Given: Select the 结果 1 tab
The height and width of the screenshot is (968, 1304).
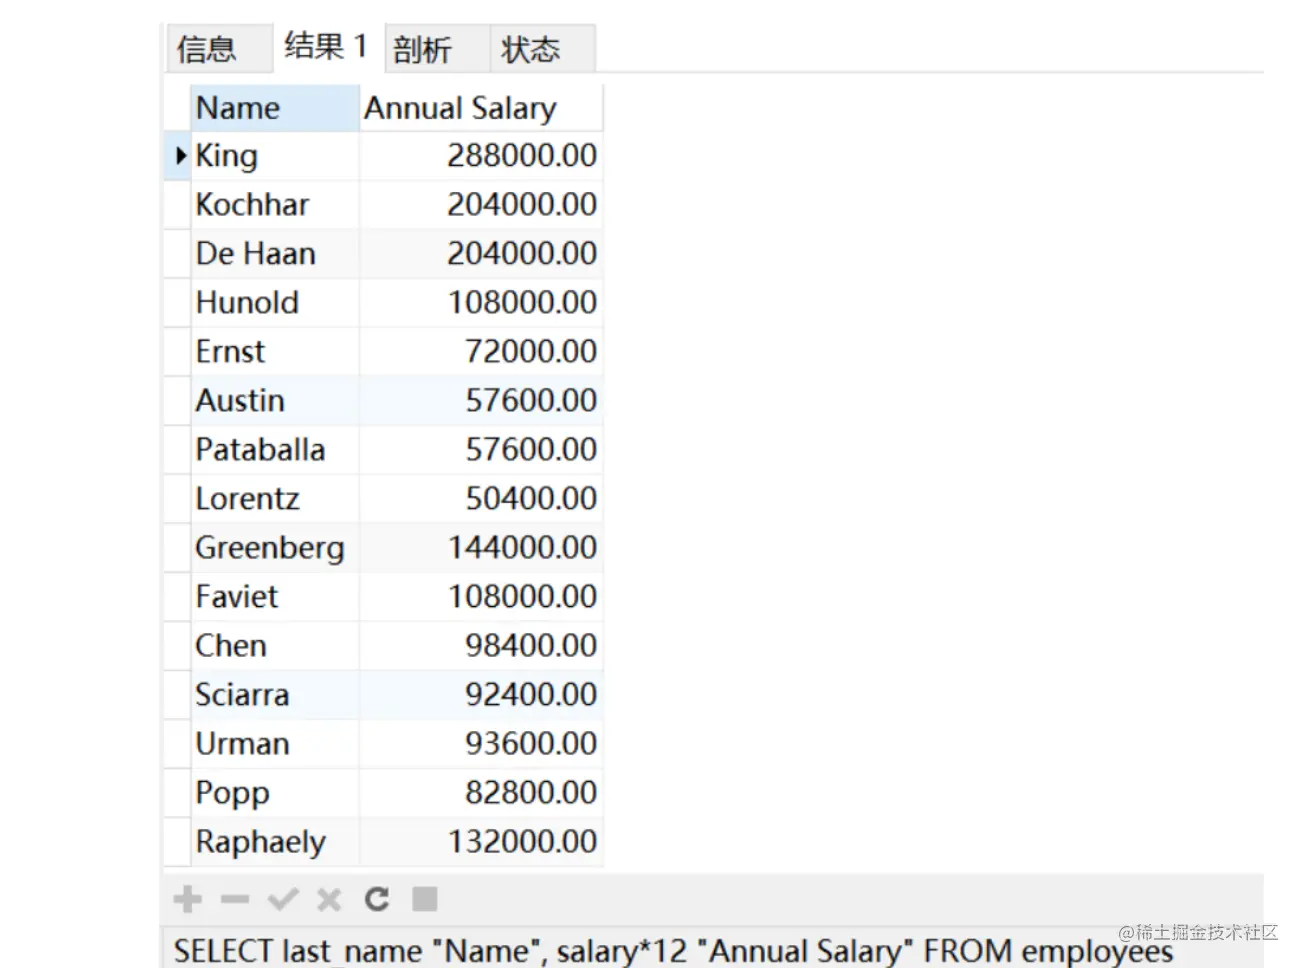Looking at the screenshot, I should 327,47.
